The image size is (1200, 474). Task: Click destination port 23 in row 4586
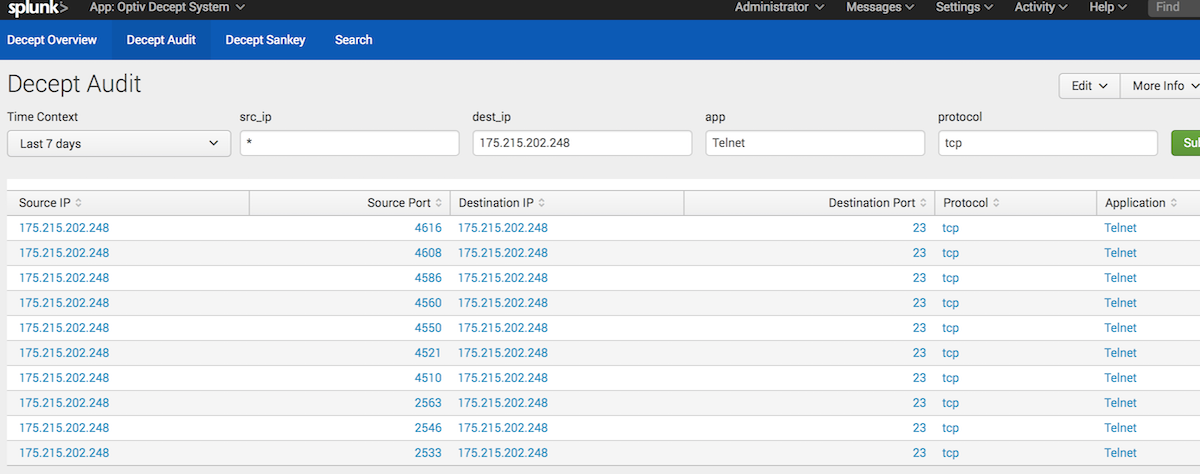(x=919, y=278)
